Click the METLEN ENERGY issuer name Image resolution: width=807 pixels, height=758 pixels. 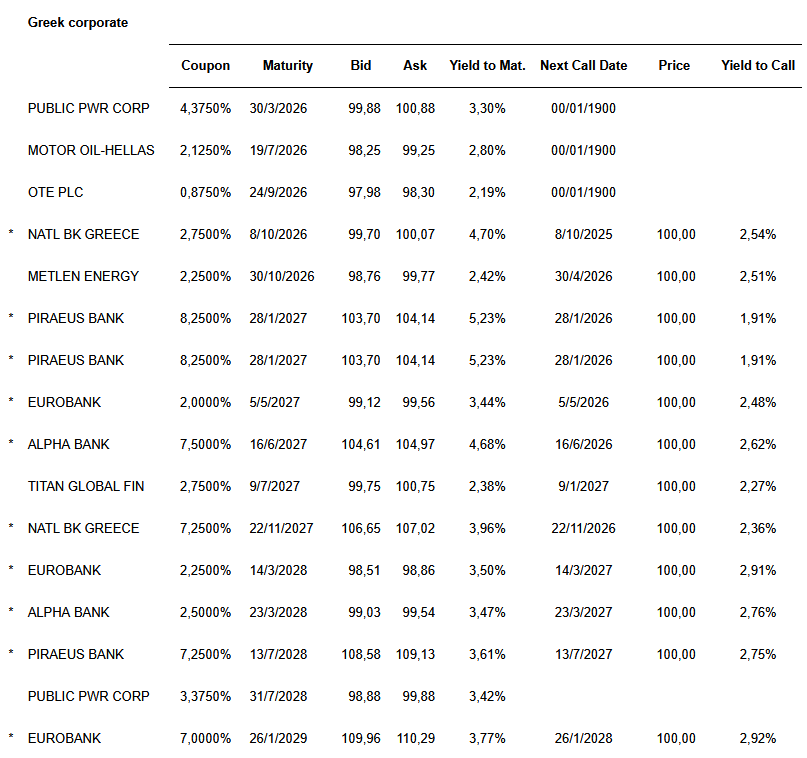(x=83, y=276)
